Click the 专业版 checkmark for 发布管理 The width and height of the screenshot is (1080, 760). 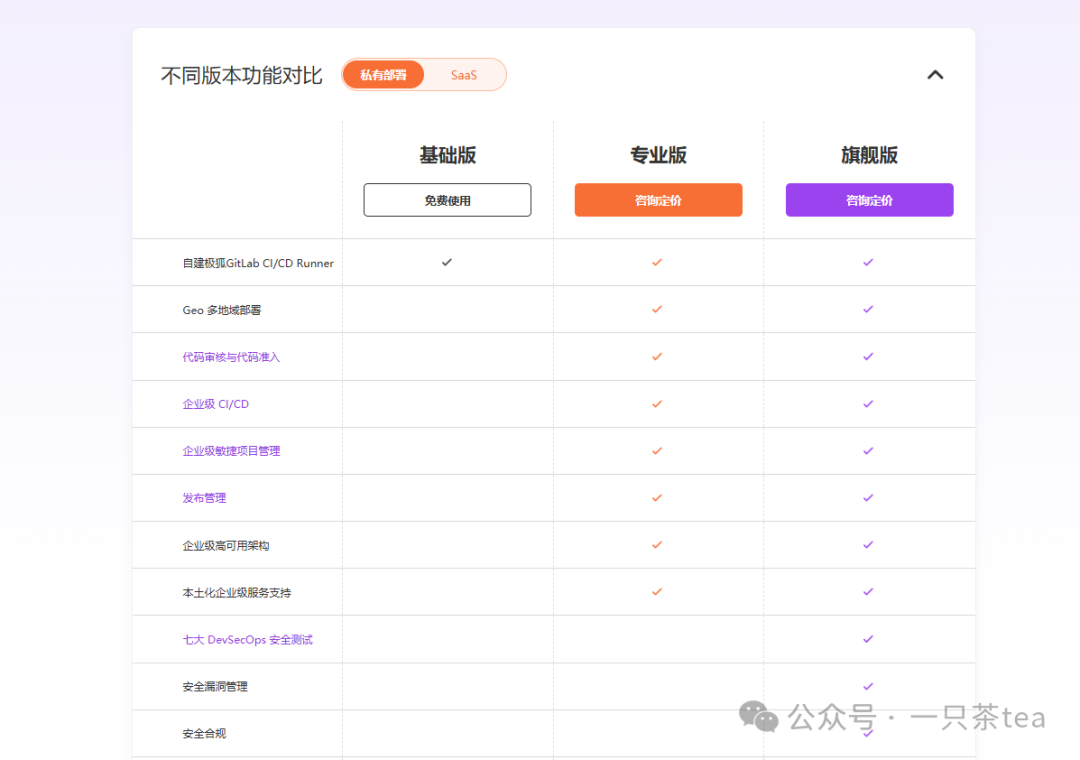(657, 497)
